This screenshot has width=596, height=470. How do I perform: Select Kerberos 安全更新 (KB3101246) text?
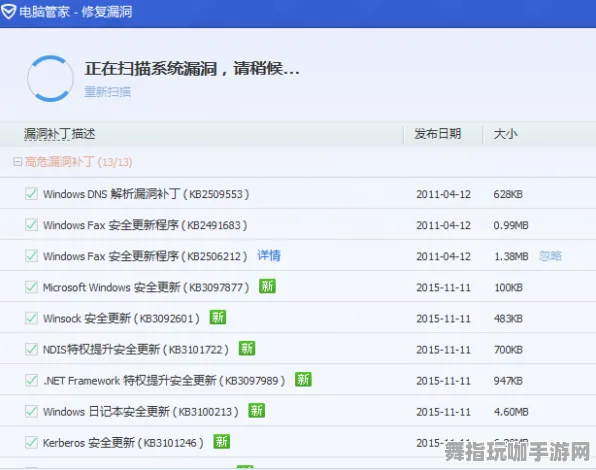coord(123,443)
